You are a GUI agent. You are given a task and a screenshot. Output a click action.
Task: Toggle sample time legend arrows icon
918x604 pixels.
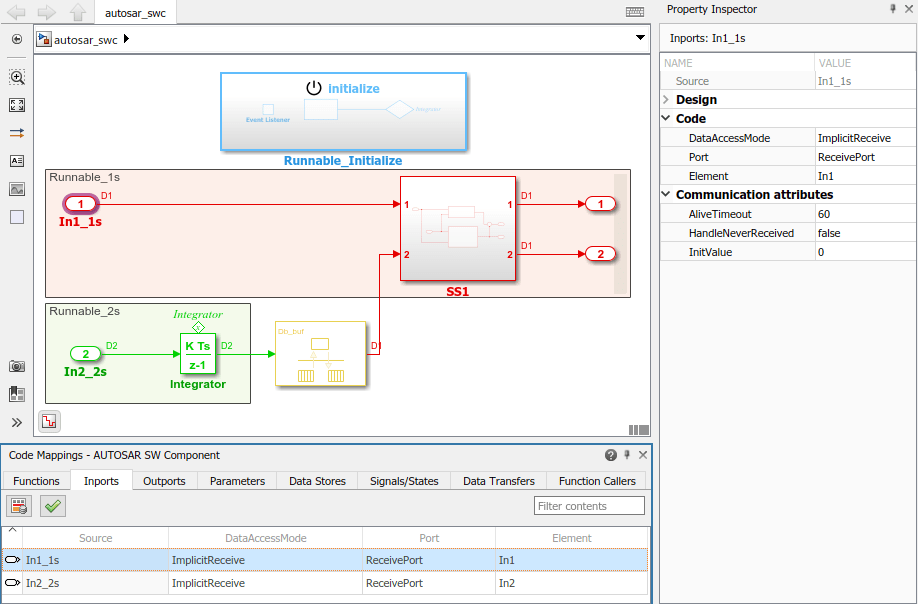(x=17, y=133)
